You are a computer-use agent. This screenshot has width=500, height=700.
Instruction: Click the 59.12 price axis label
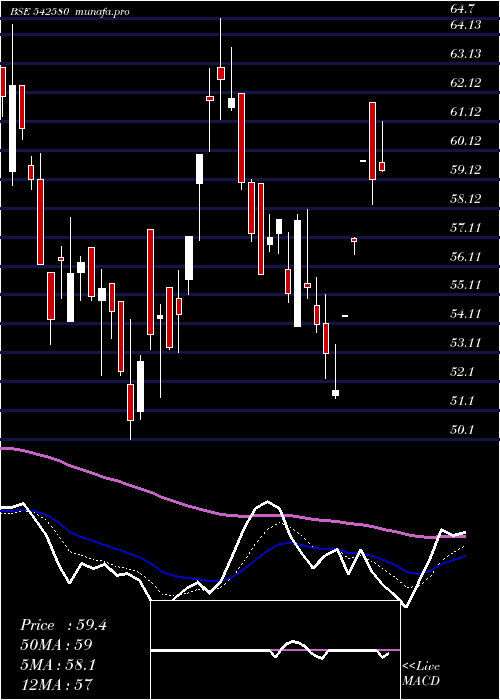coord(466,170)
